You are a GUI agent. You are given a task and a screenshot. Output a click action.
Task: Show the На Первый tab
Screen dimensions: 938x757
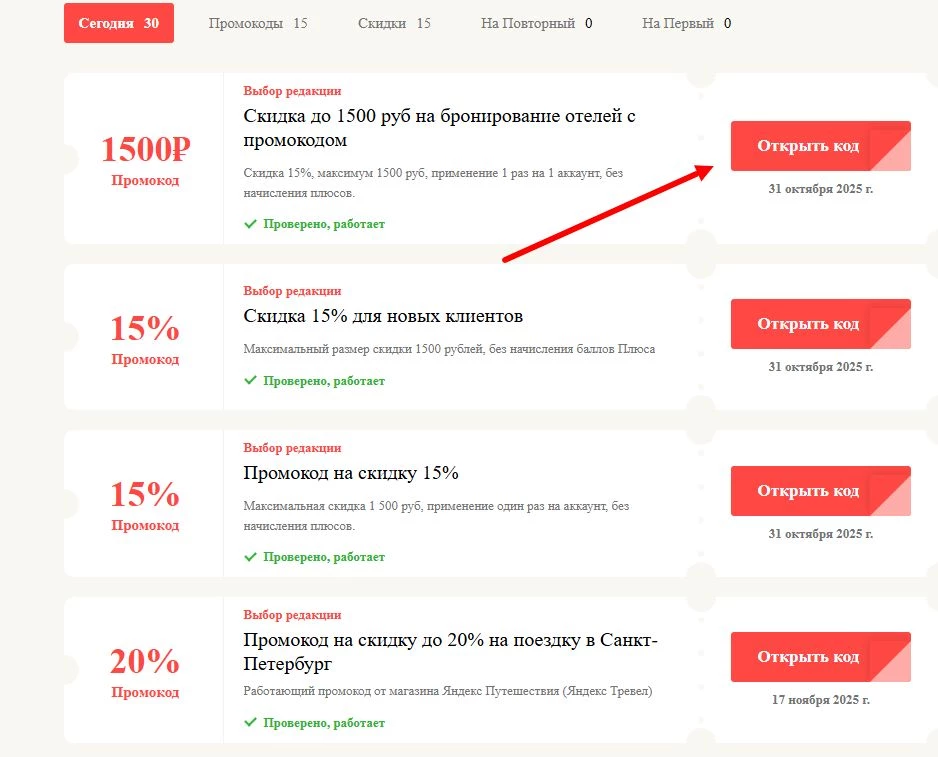(x=685, y=23)
